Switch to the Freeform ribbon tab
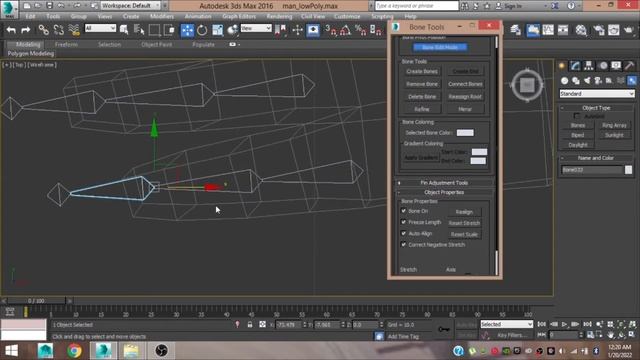640x360 pixels. point(66,44)
